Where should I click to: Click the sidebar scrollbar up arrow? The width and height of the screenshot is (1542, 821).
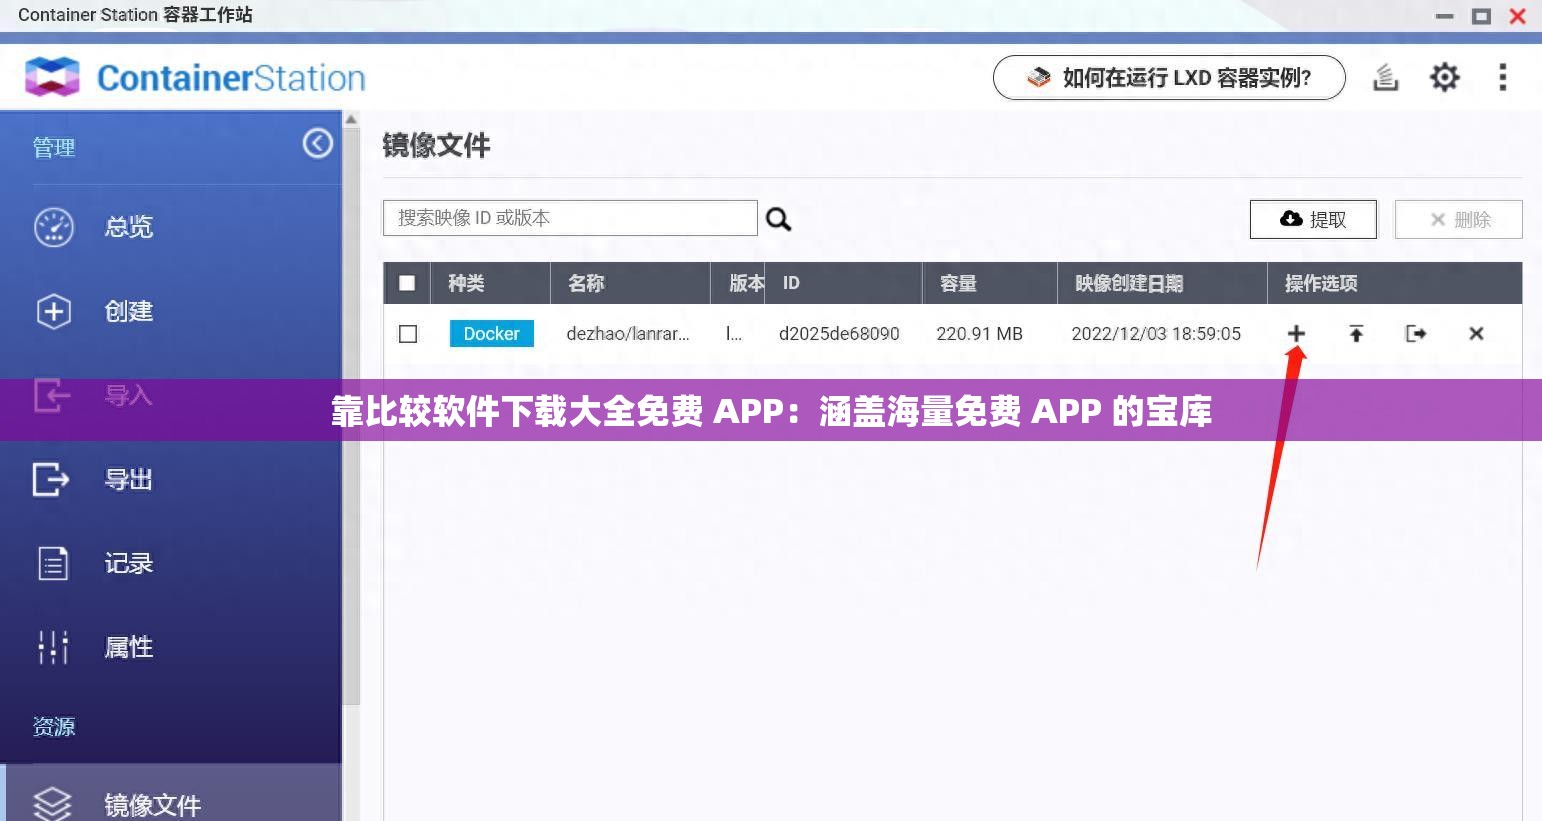point(351,119)
